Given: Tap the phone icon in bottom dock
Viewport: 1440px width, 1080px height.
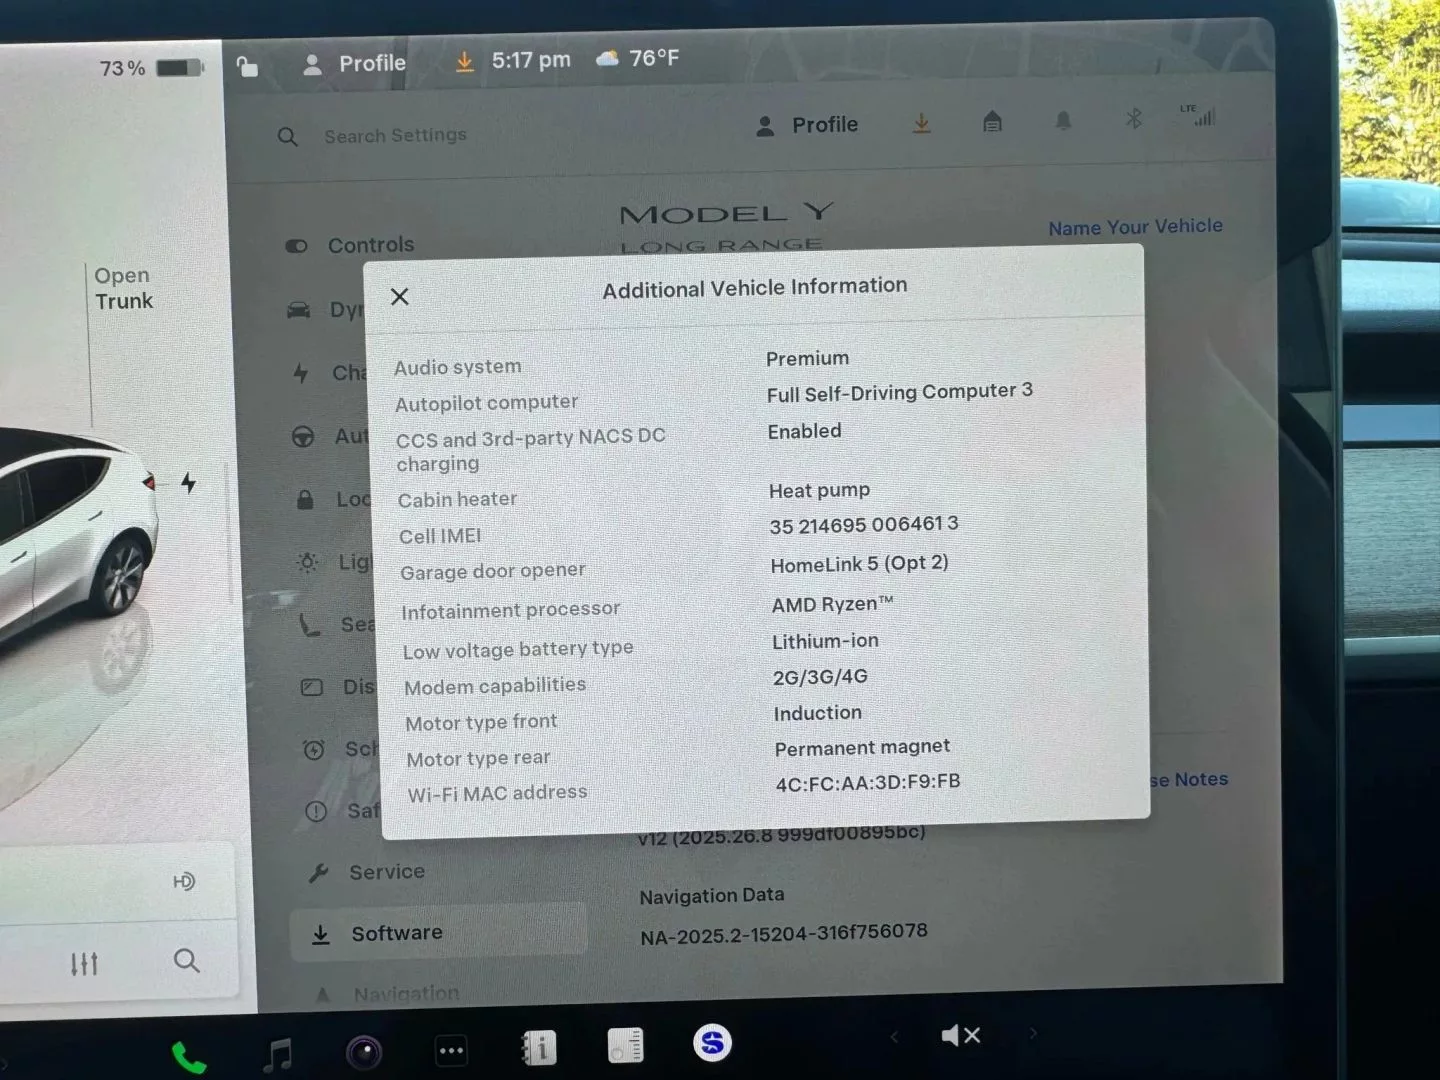Looking at the screenshot, I should [188, 1057].
